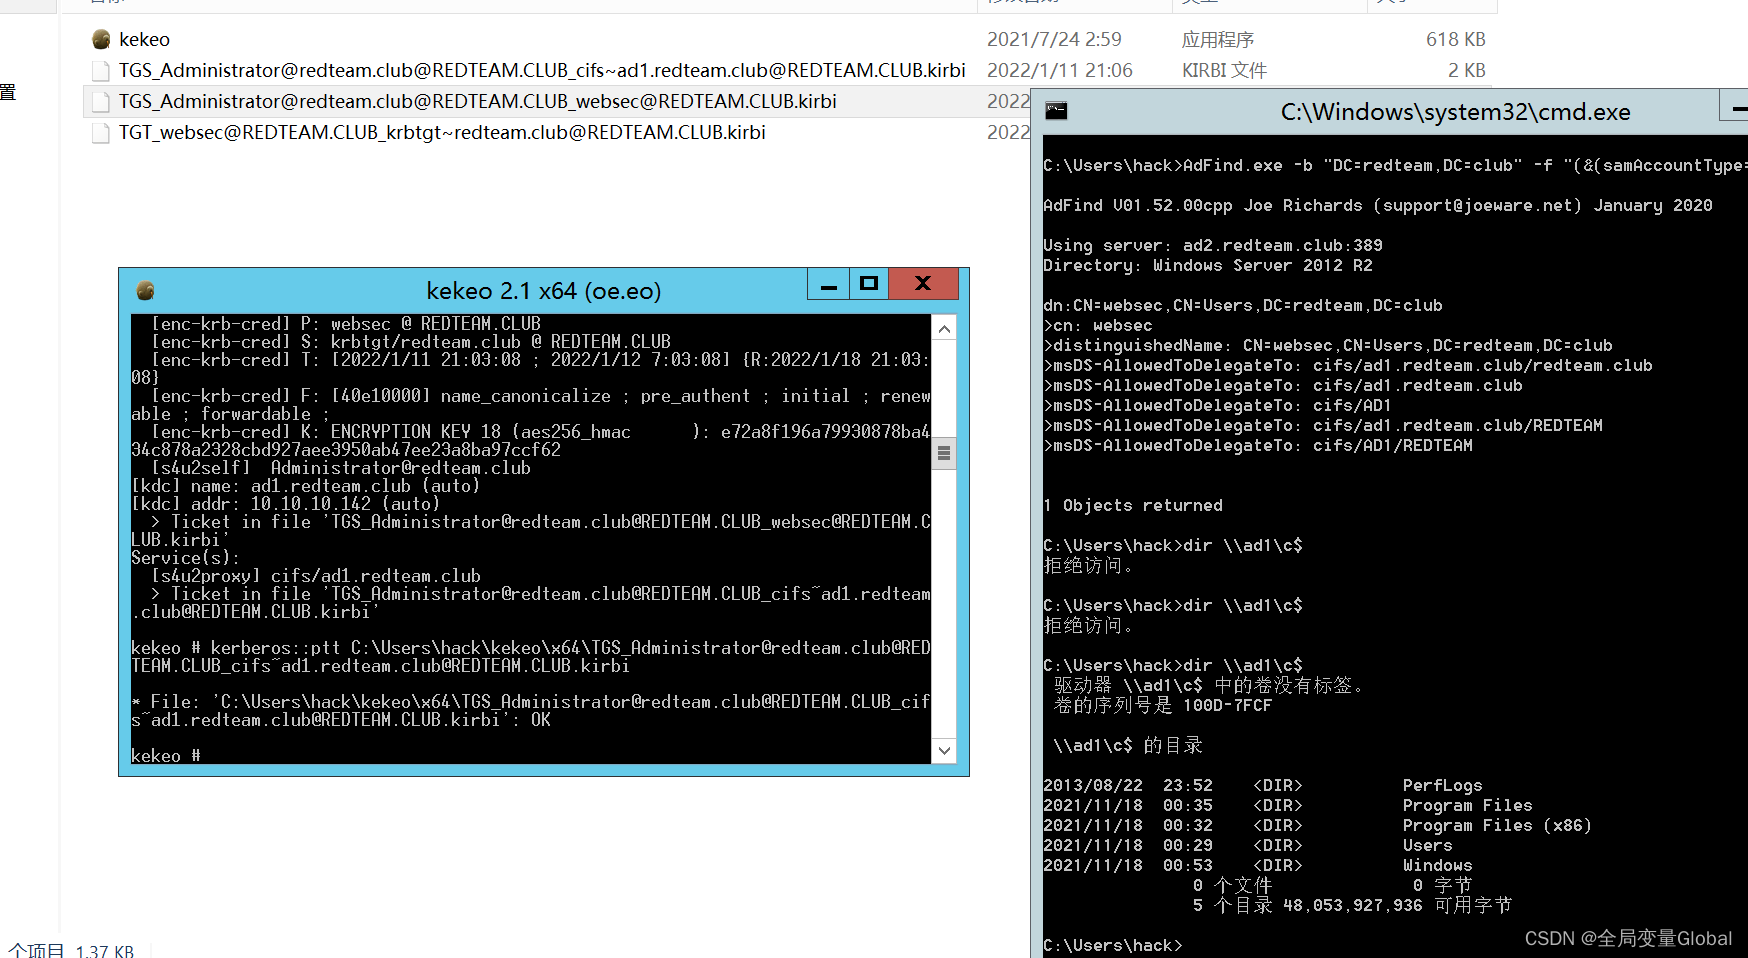
Task: Click the 'kerberos::ptt' command line in kekeo
Action: click(531, 656)
